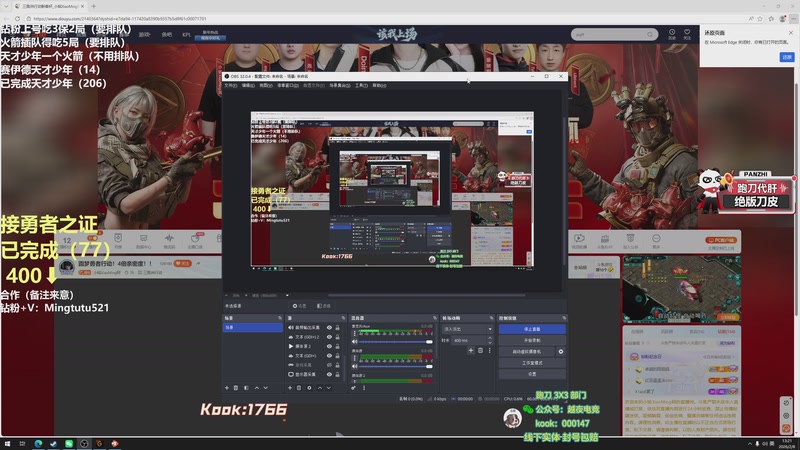The height and width of the screenshot is (450, 800).
Task: Open virtual camera settings gear icon
Action: pyautogui.click(x=561, y=352)
